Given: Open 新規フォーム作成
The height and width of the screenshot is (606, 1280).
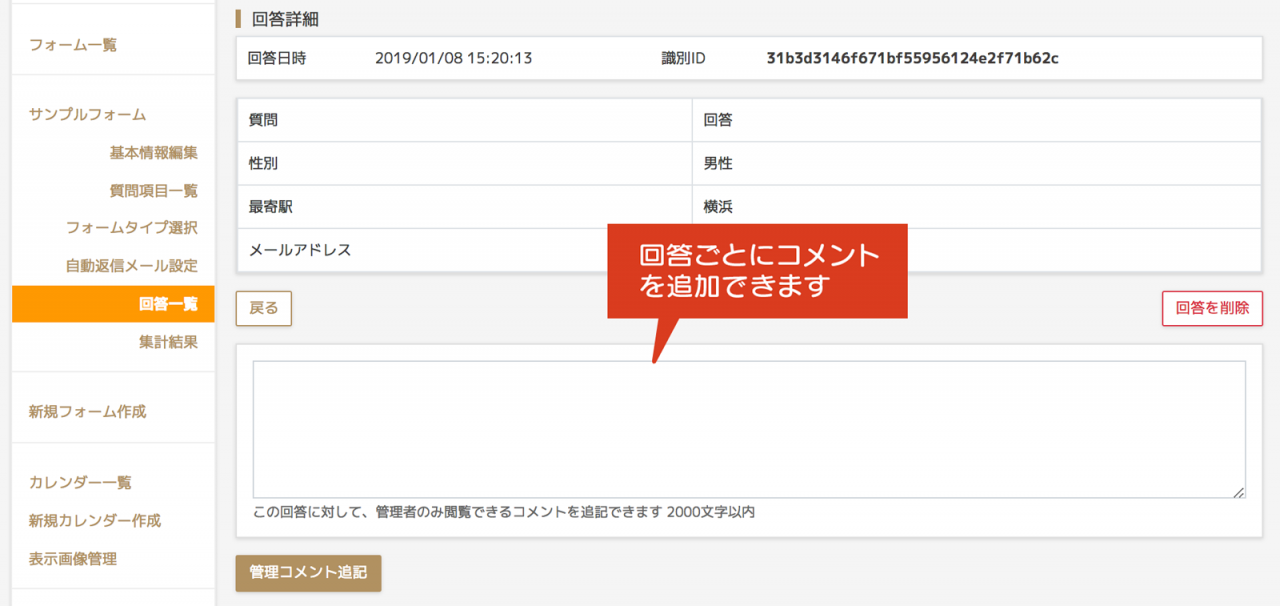Looking at the screenshot, I should click(88, 412).
